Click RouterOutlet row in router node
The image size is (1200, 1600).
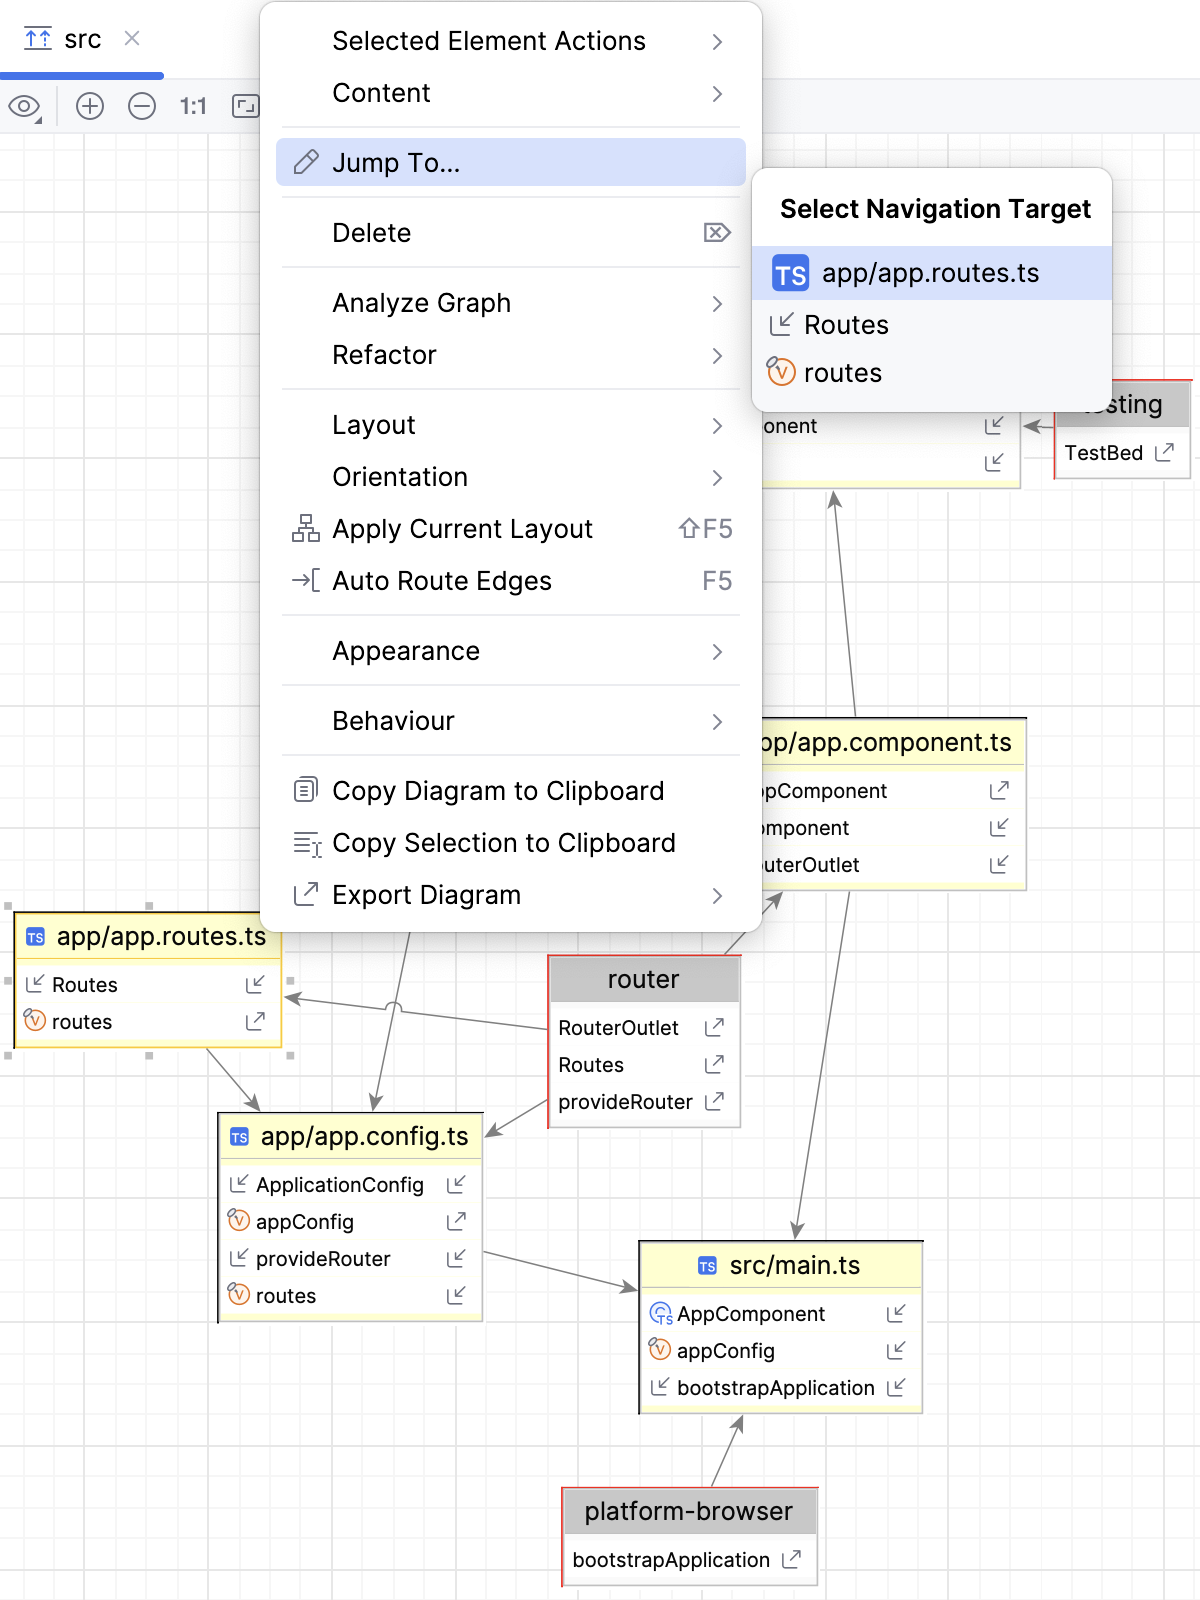(x=645, y=1028)
